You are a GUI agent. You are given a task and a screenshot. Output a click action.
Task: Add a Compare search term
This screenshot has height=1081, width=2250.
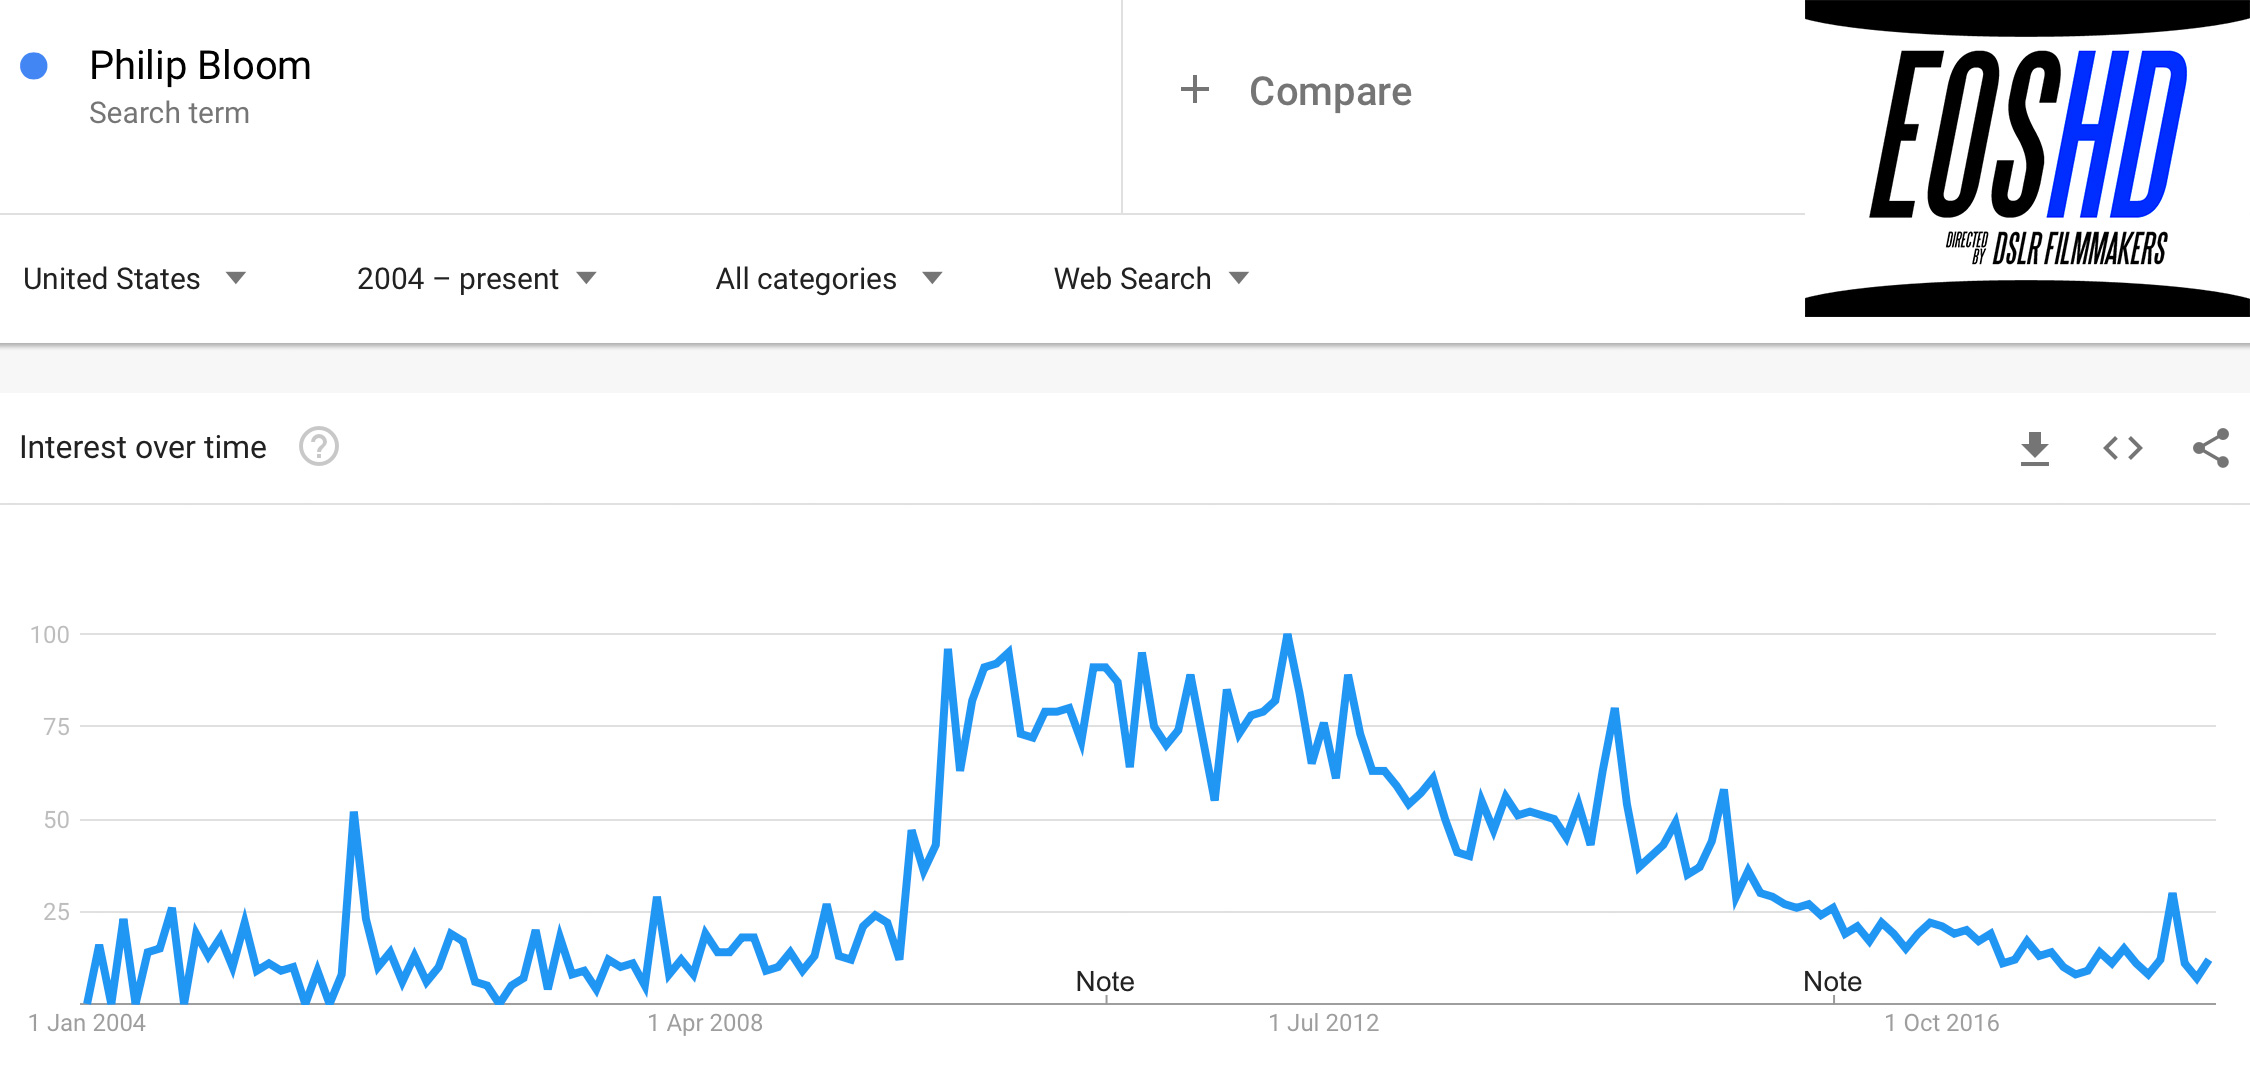pos(1330,91)
